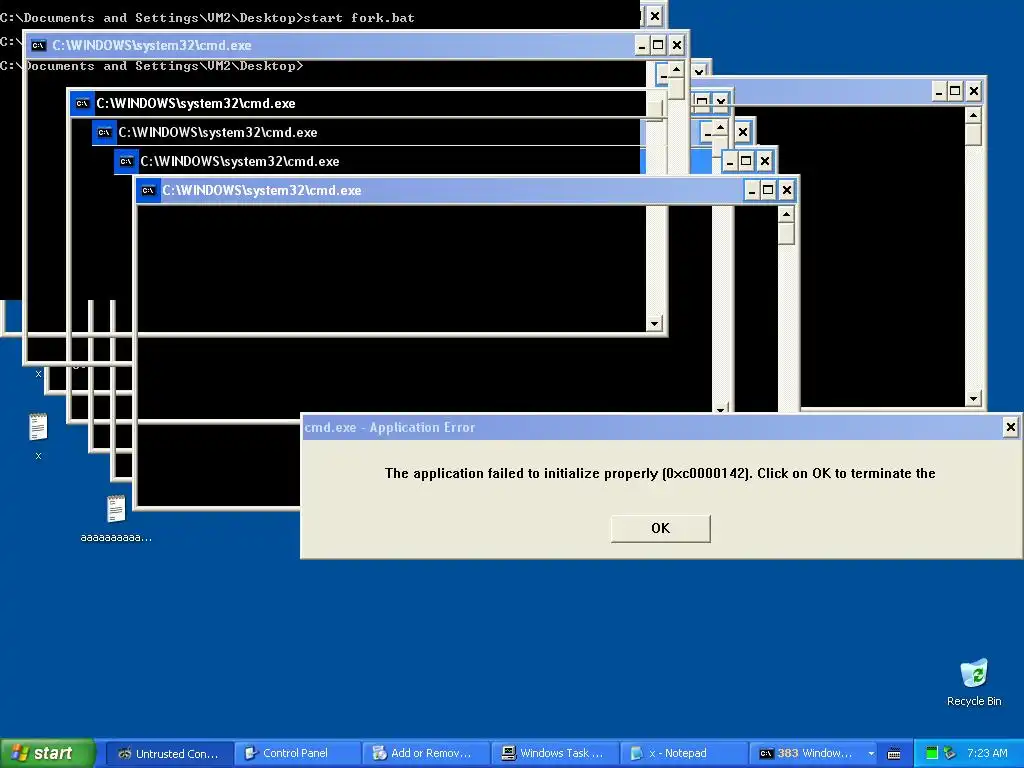
Task: Click the on-screen keyboard icon in the taskbar
Action: click(894, 754)
